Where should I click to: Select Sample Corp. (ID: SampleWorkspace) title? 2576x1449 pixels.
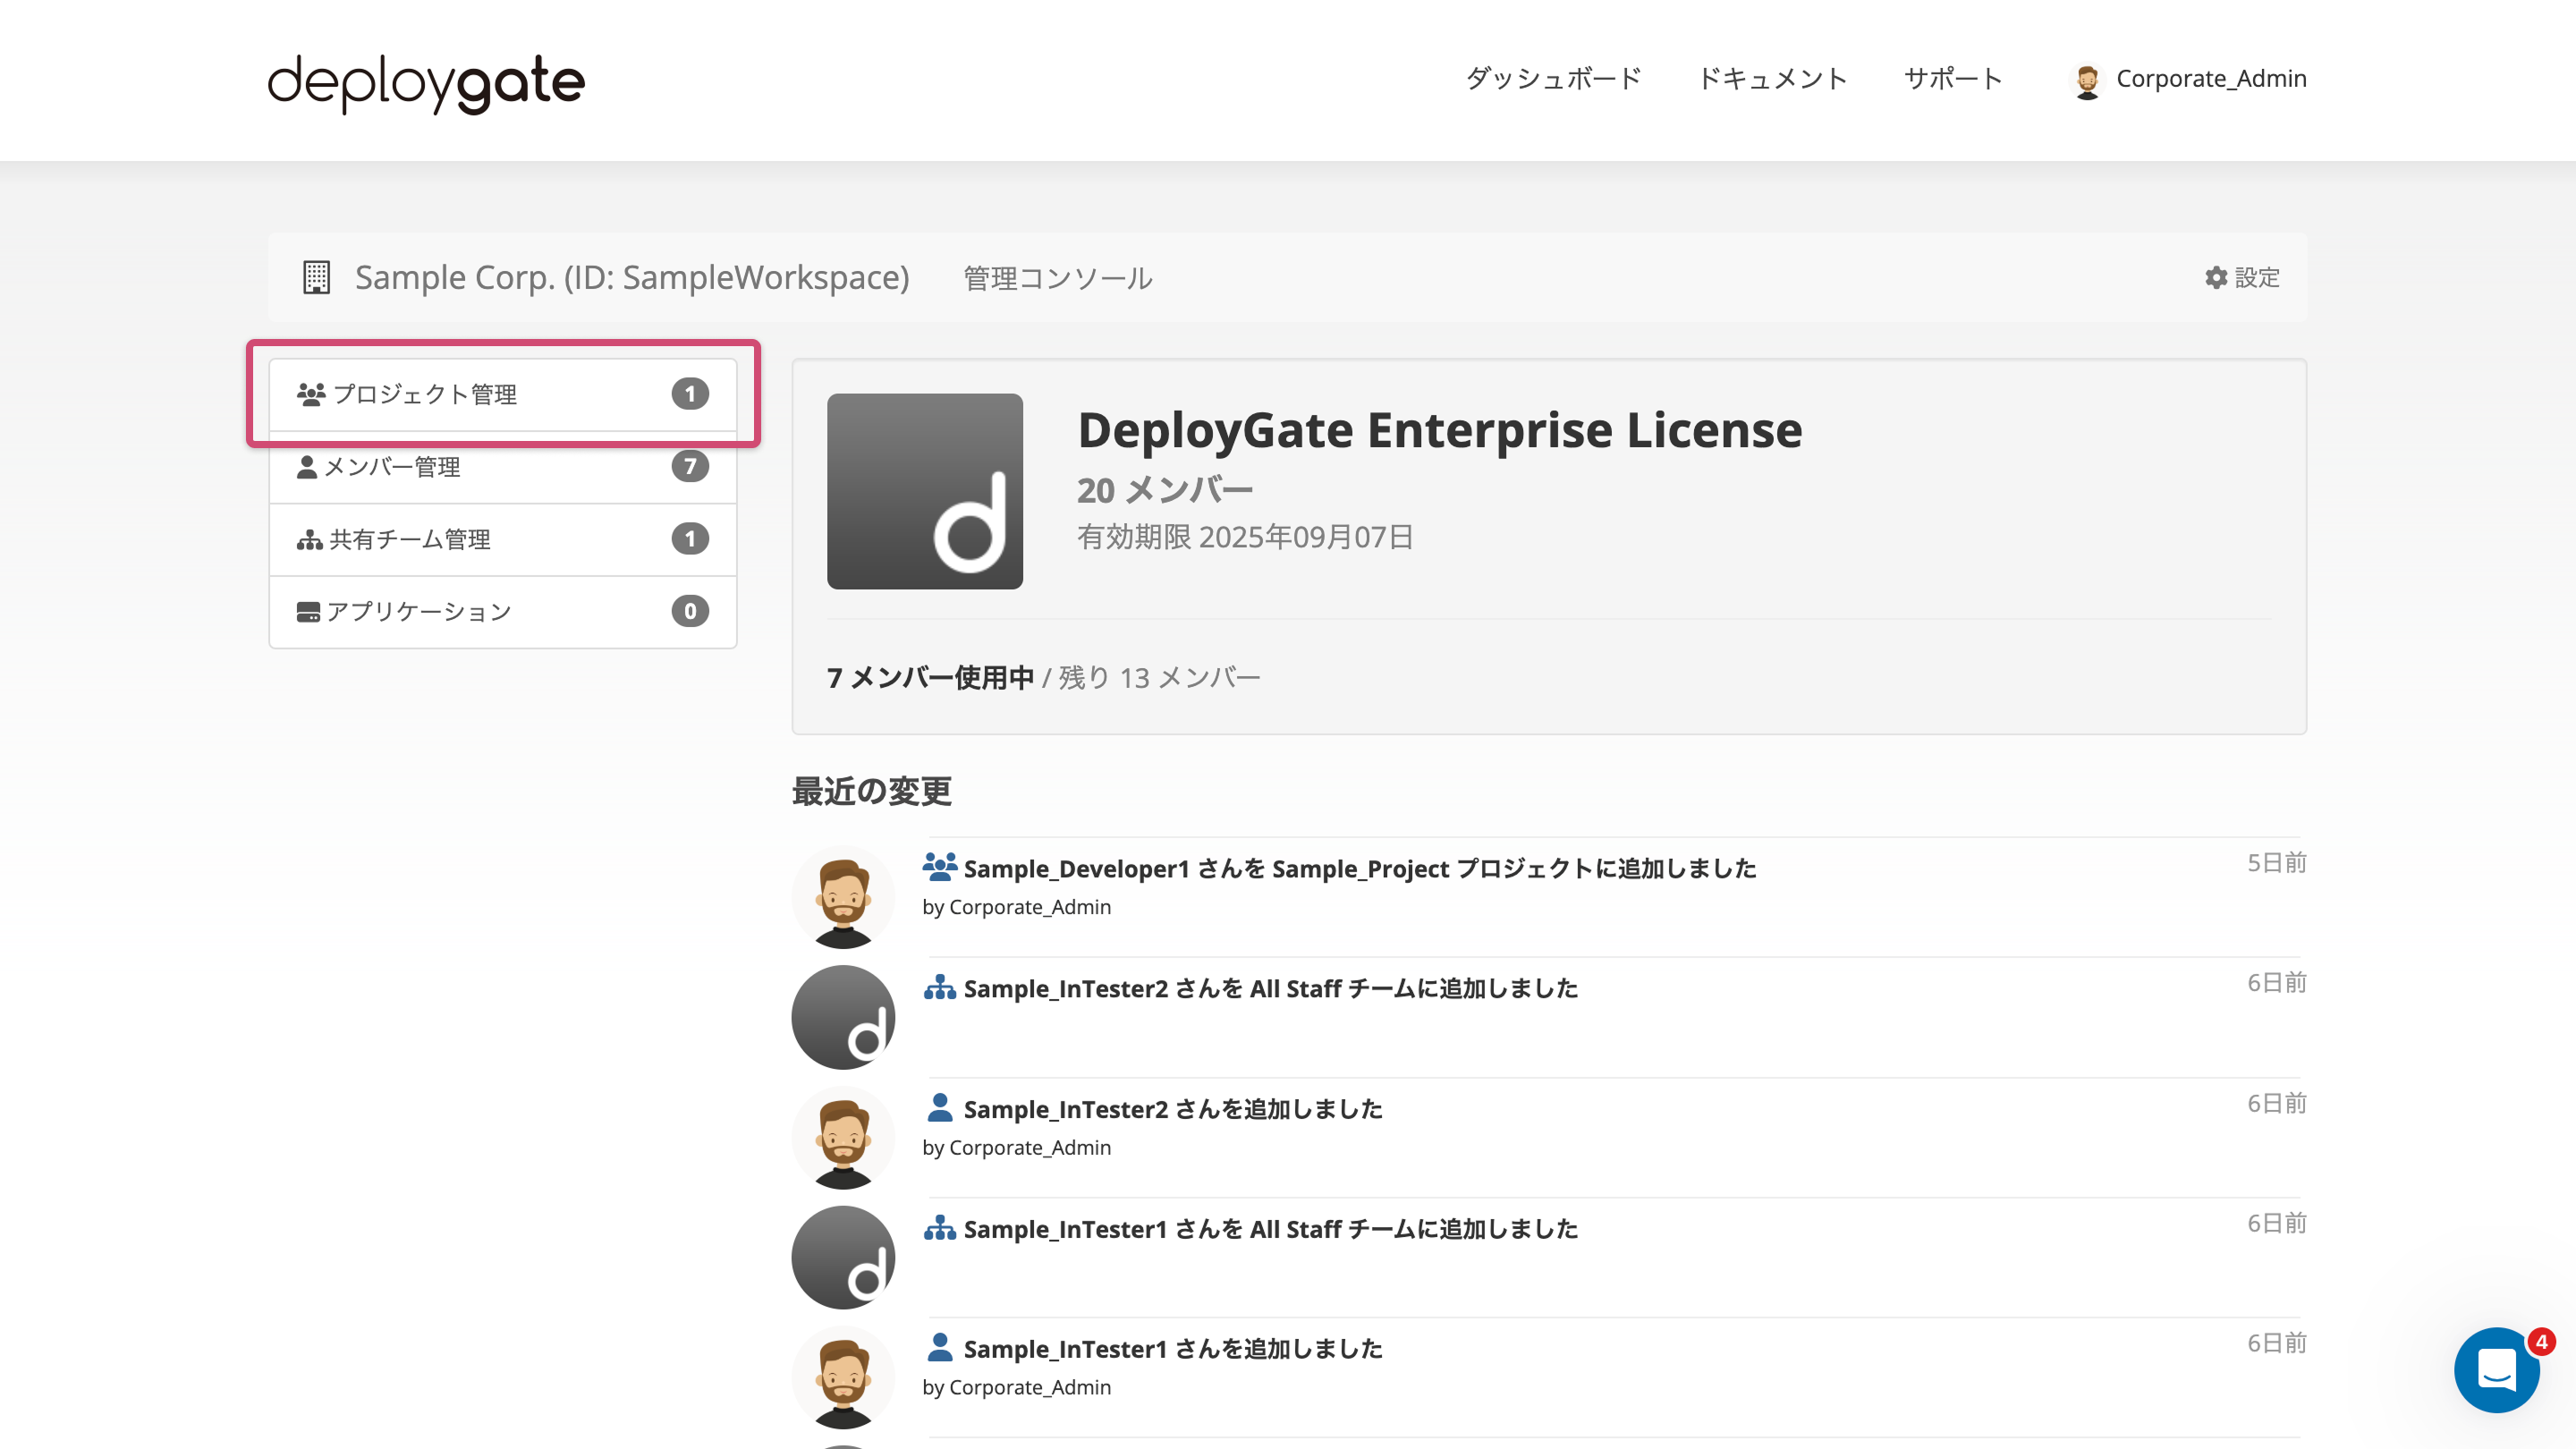[x=631, y=277]
